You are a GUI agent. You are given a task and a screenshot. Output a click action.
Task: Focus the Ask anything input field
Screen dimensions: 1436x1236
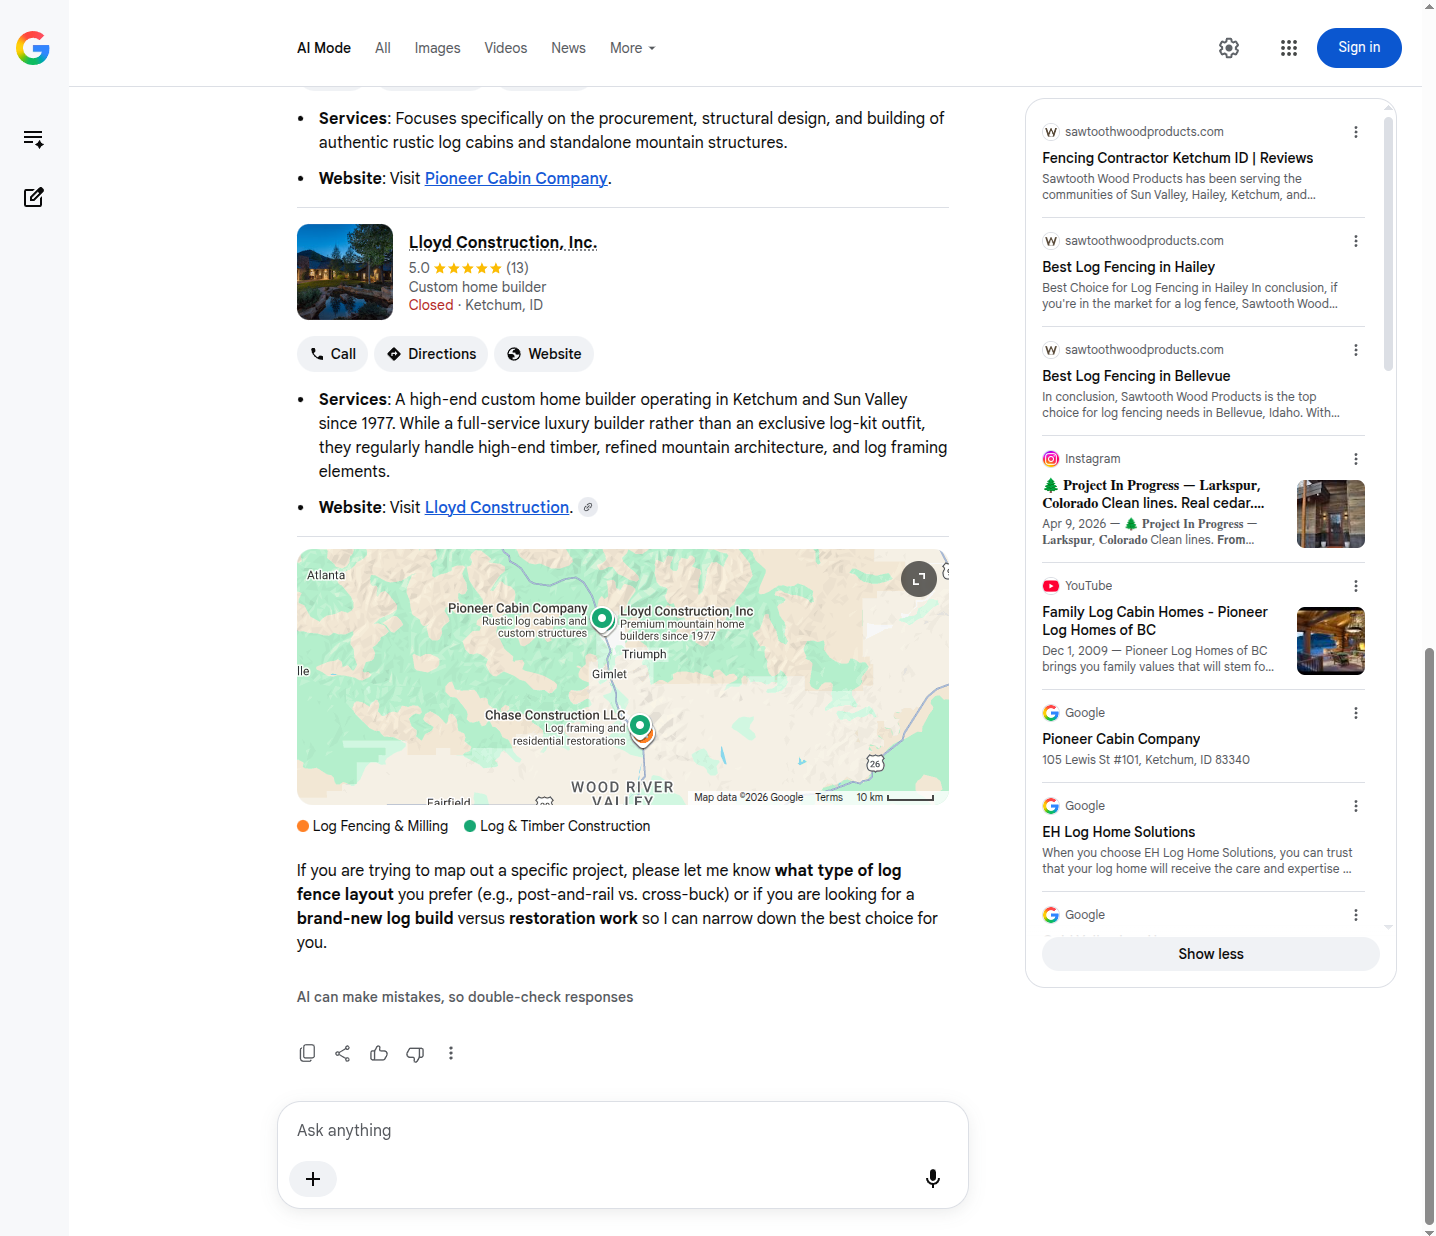[622, 1130]
